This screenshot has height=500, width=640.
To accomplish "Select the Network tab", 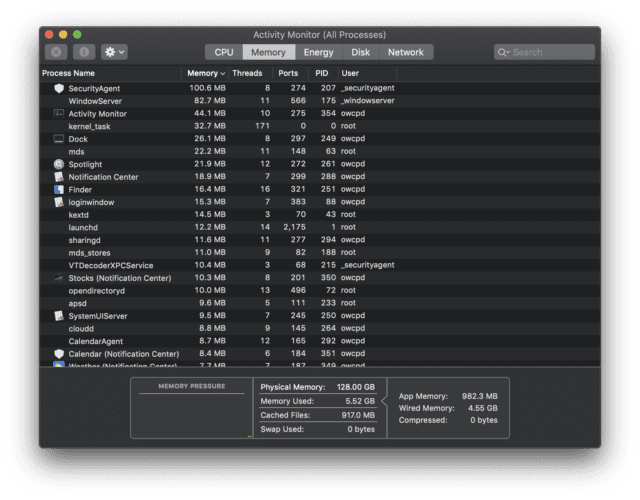I will (x=405, y=52).
